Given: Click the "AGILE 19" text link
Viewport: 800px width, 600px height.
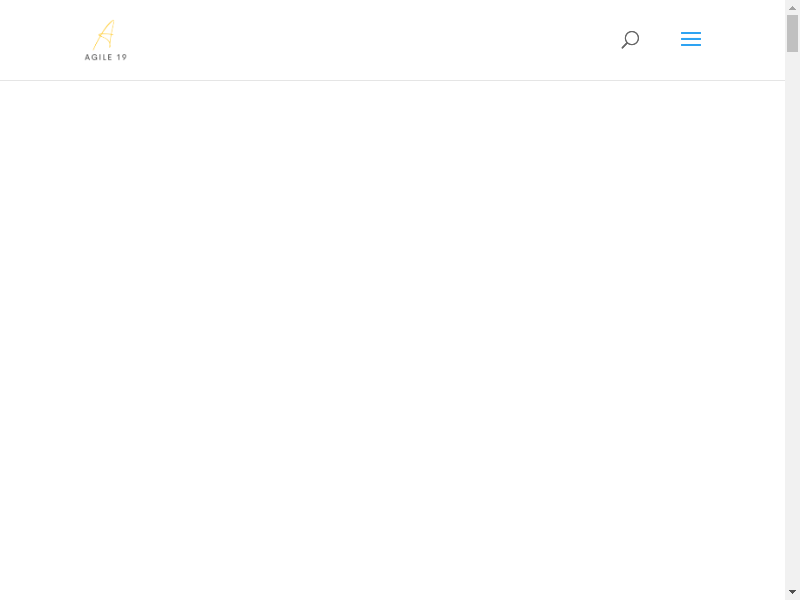Looking at the screenshot, I should pyautogui.click(x=105, y=57).
